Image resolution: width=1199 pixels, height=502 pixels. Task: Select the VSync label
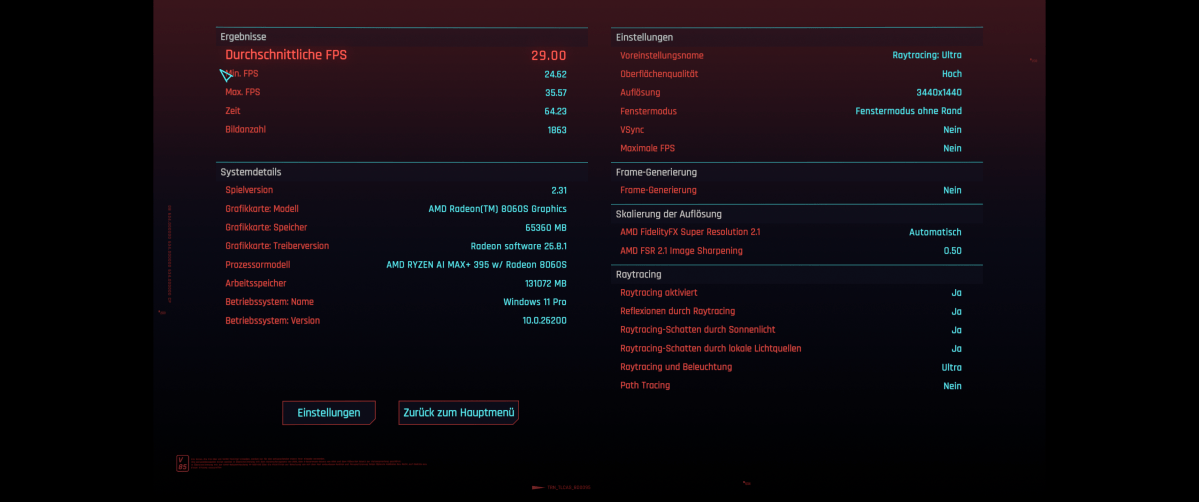[x=632, y=130]
